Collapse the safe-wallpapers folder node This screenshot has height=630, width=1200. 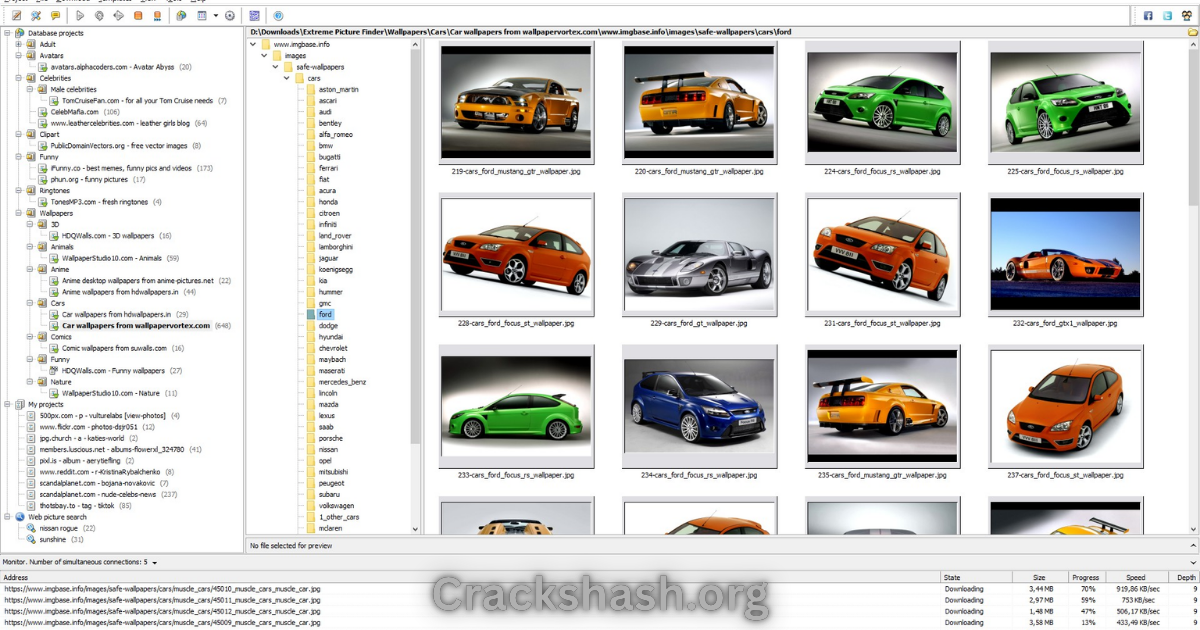click(x=275, y=67)
